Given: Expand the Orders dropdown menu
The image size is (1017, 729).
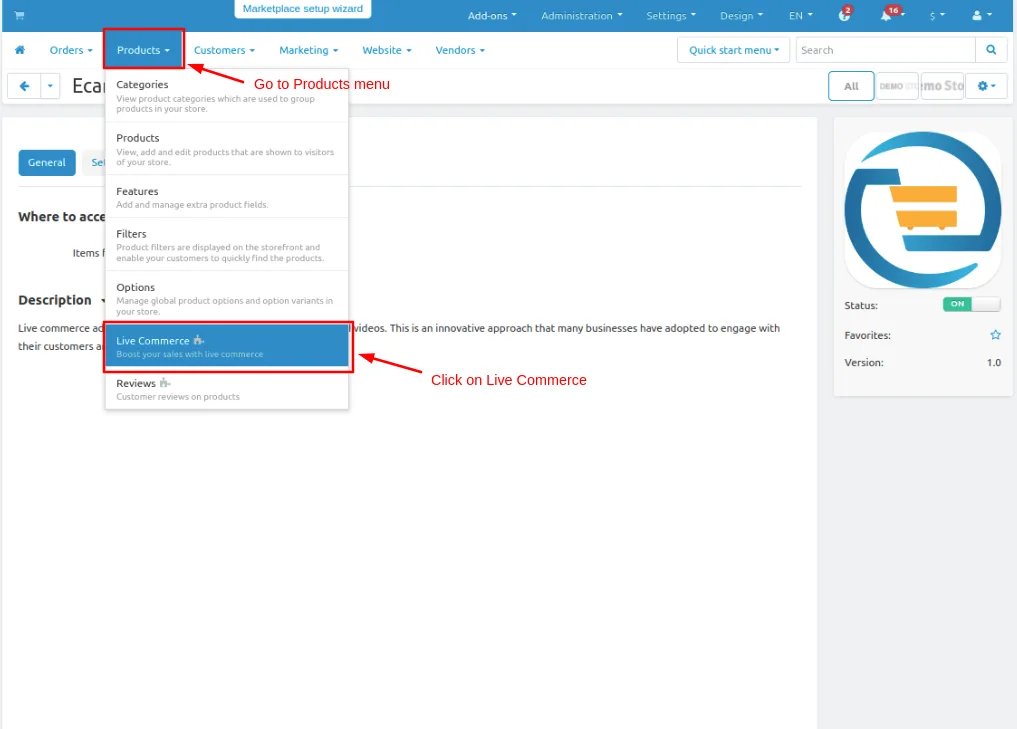Looking at the screenshot, I should 71,50.
